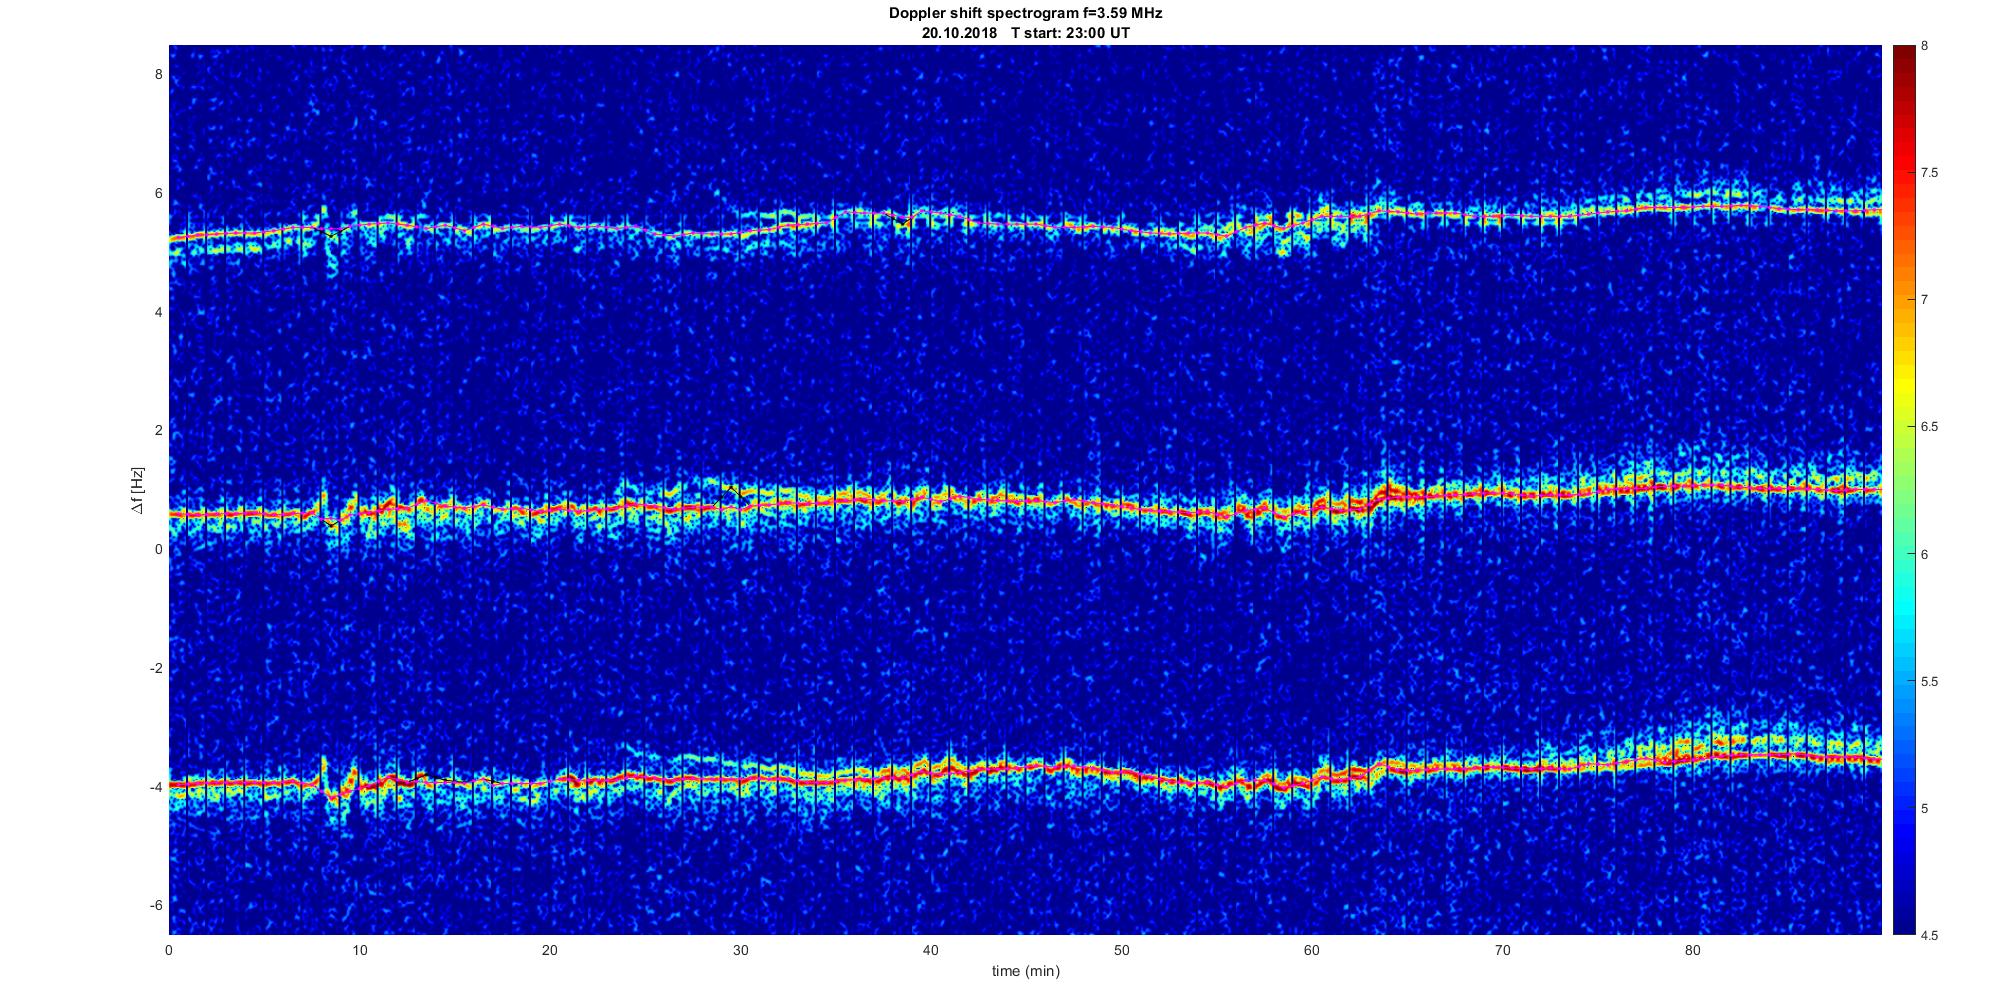Click the y-axis tick label '-4'
Viewport: 2000px width, 1003px height.
point(157,787)
